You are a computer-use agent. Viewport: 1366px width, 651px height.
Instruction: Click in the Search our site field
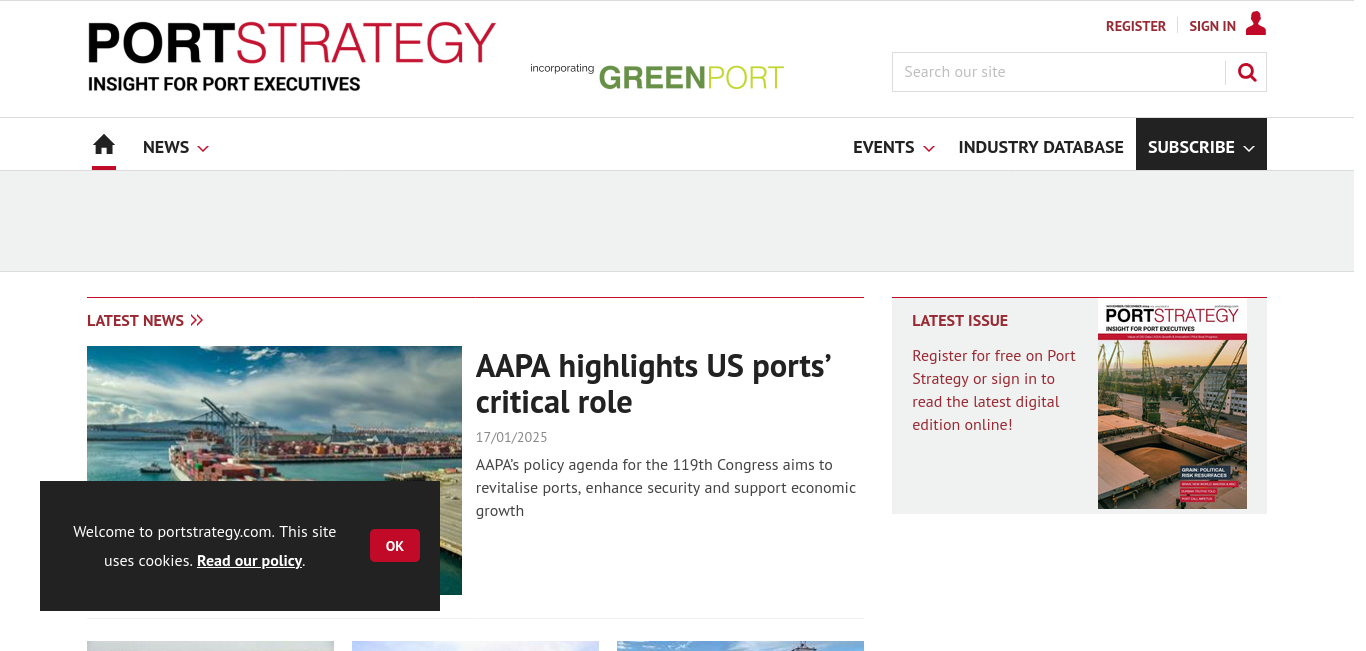(1058, 72)
